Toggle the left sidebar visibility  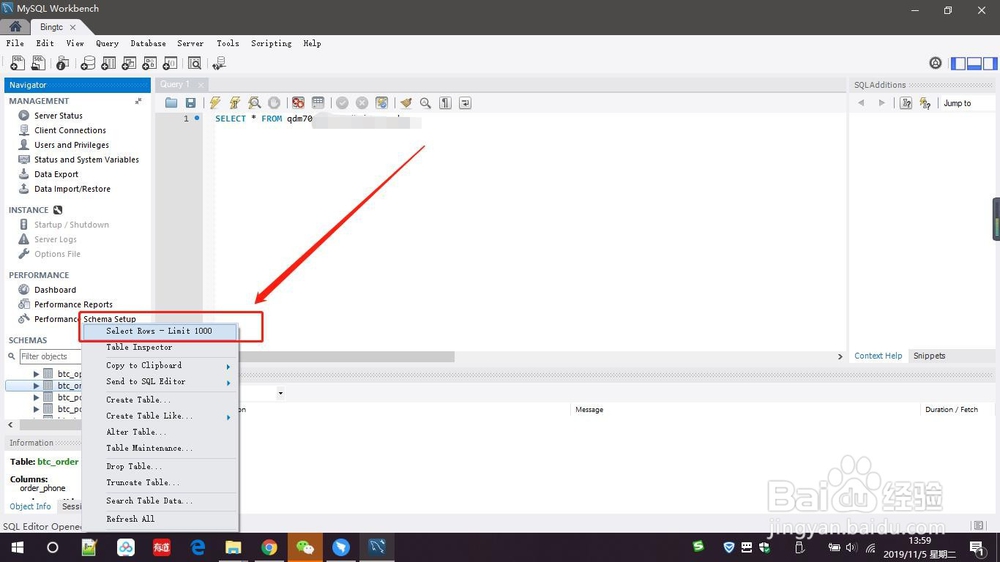(x=958, y=63)
